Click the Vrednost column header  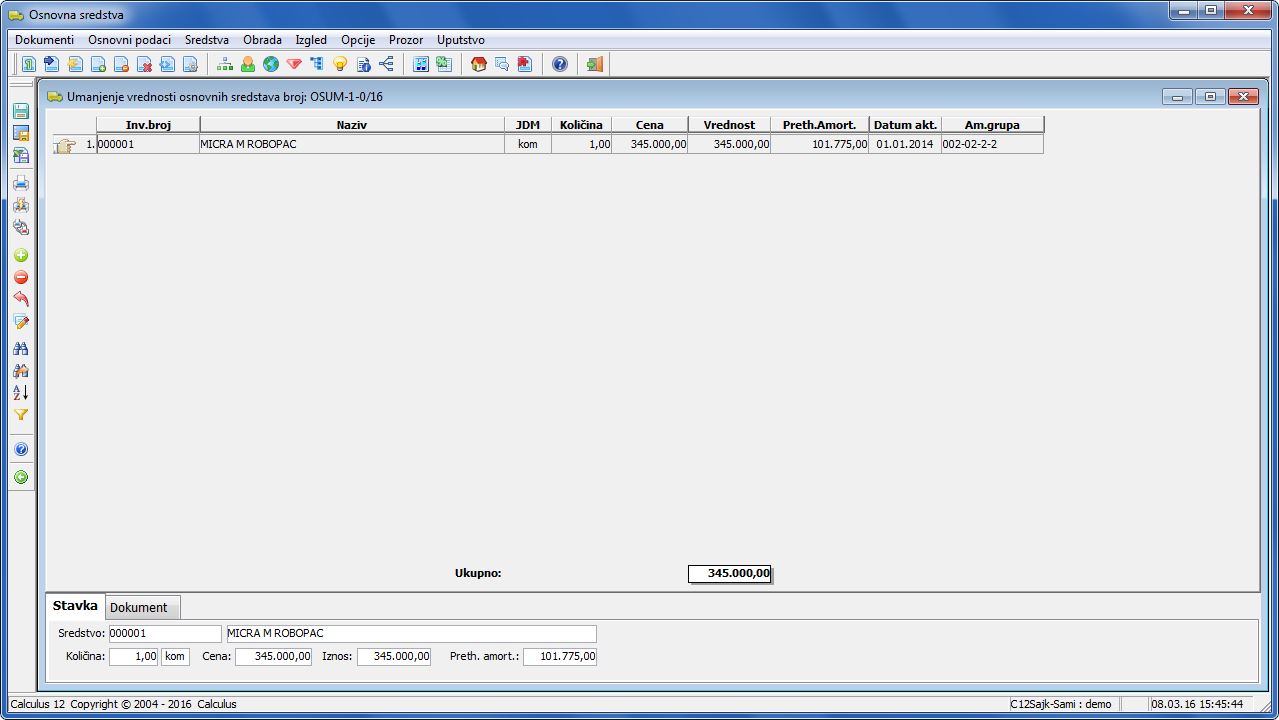click(x=729, y=125)
